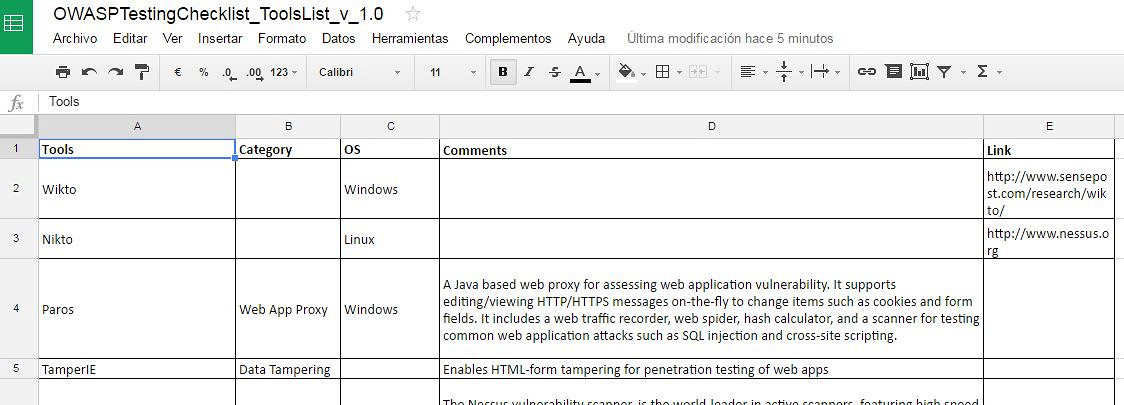Insert a comment

click(893, 72)
